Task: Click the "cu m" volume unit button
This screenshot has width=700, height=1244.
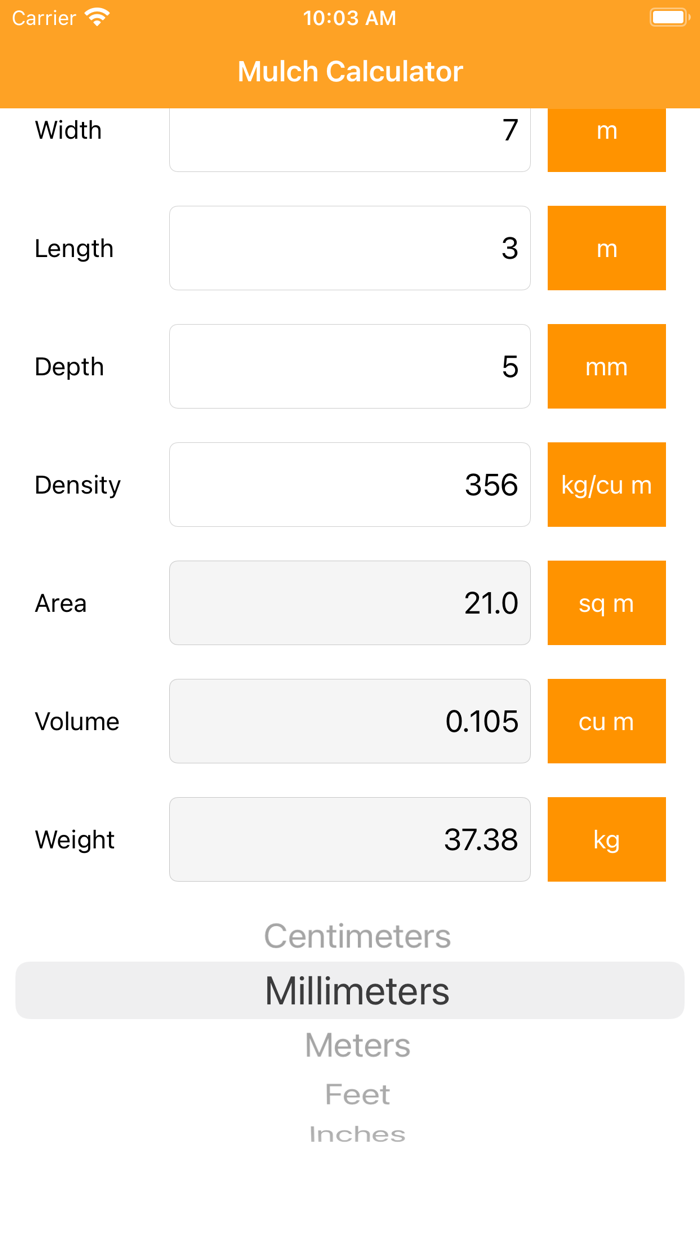Action: click(606, 721)
